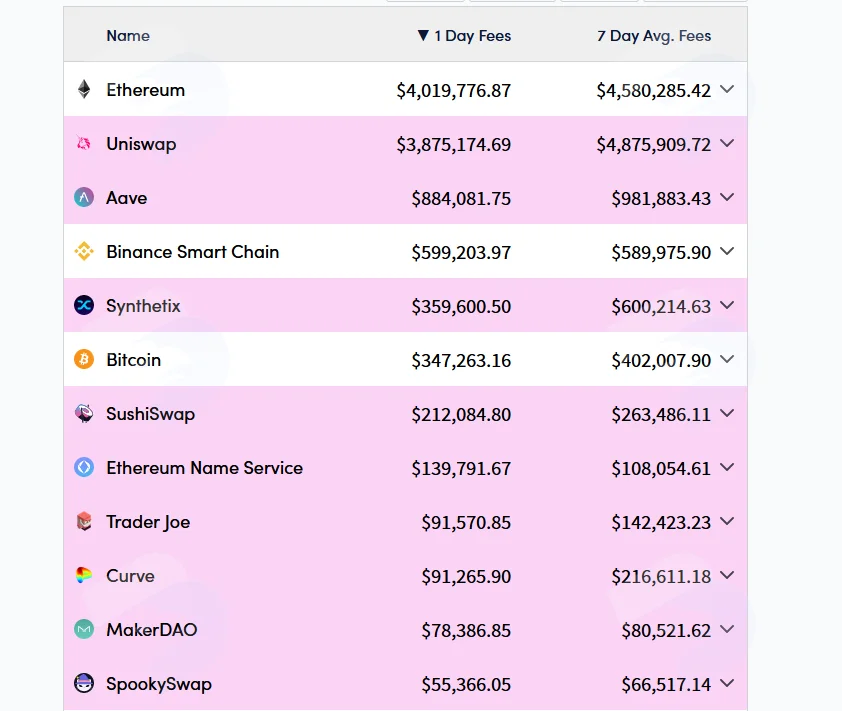Click the Trader Joe logo icon

pos(84,521)
